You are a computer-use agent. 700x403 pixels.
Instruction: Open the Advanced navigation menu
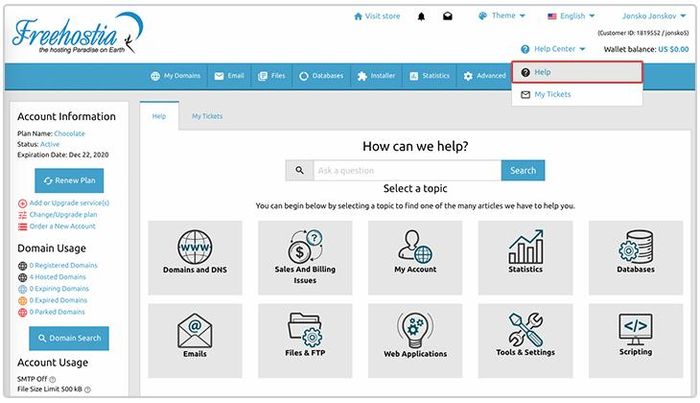484,76
